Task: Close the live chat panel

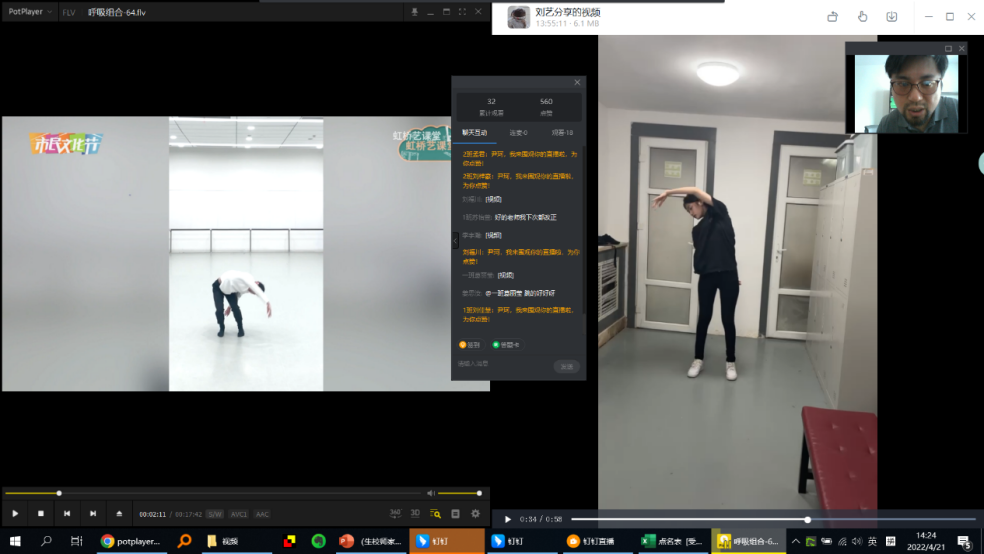Action: (x=577, y=82)
